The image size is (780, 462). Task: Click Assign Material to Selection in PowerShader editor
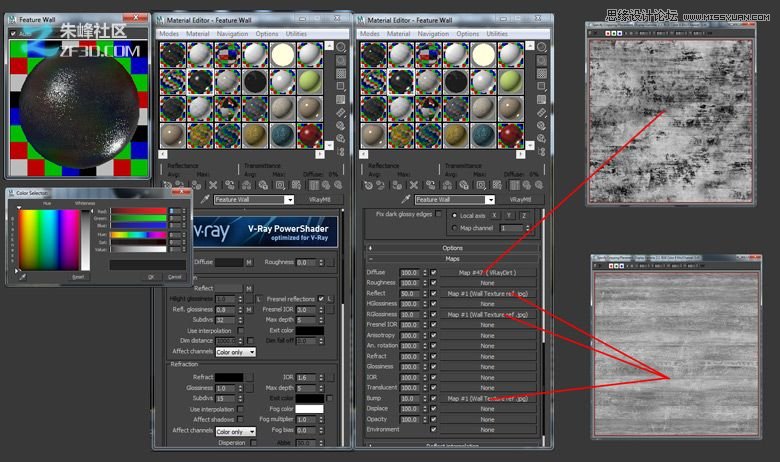point(196,185)
